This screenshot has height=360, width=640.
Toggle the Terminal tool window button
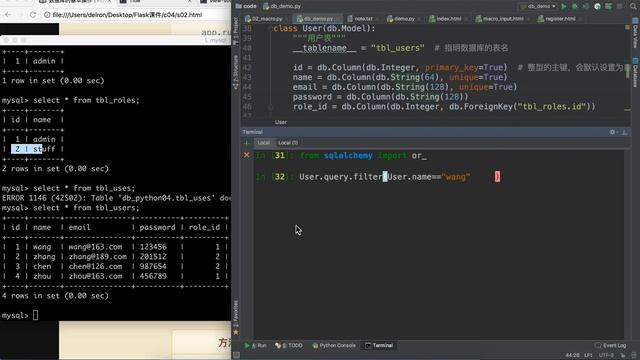[379, 345]
